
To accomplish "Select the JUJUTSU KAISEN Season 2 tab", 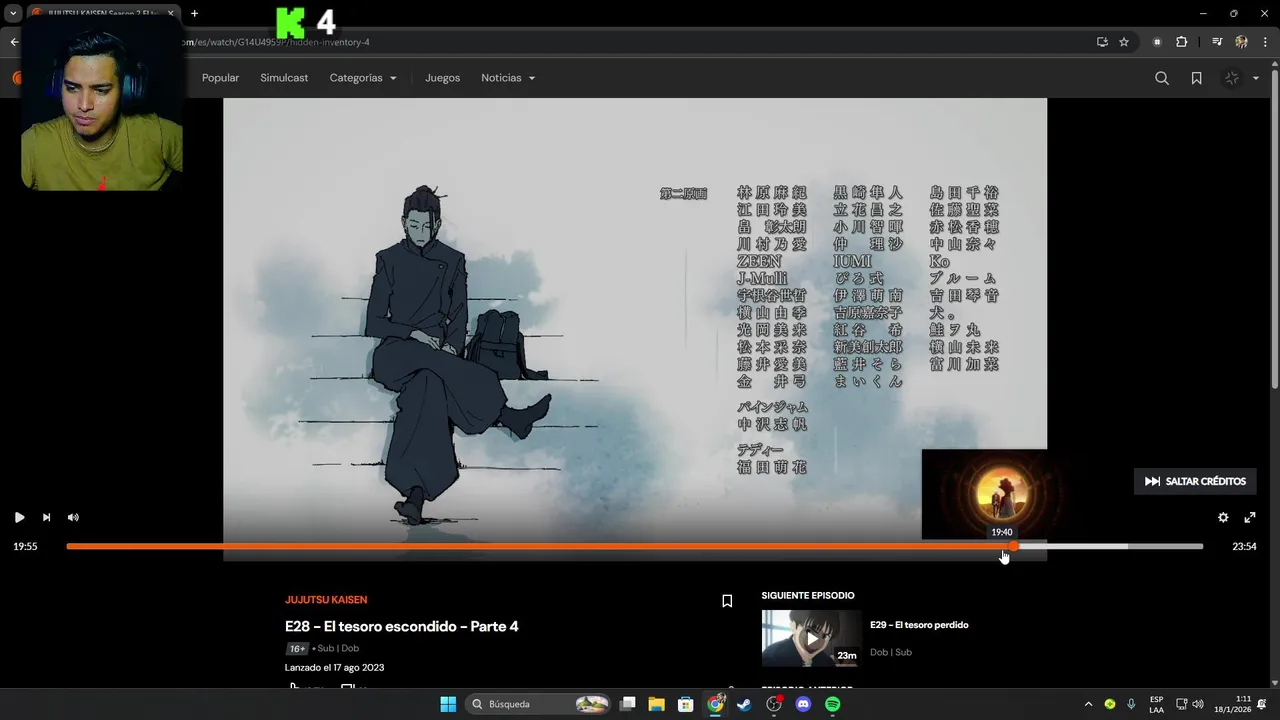I will coord(103,13).
